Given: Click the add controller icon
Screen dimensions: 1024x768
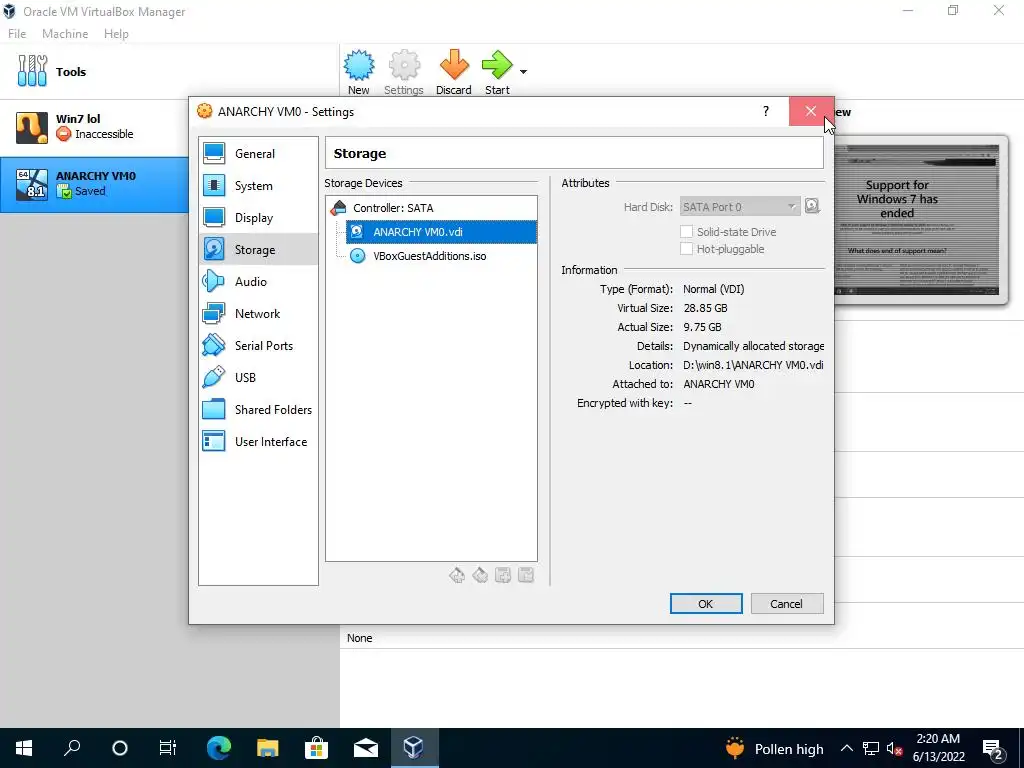Looking at the screenshot, I should (x=457, y=575).
